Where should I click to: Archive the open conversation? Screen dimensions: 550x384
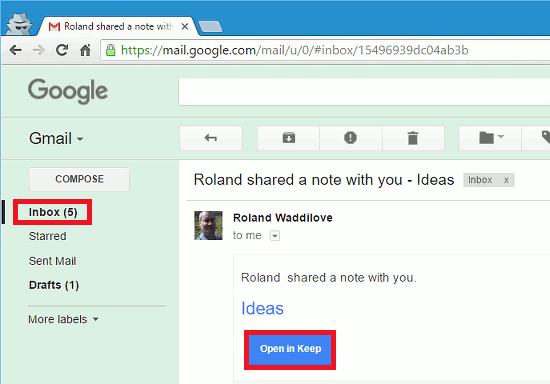pos(289,138)
